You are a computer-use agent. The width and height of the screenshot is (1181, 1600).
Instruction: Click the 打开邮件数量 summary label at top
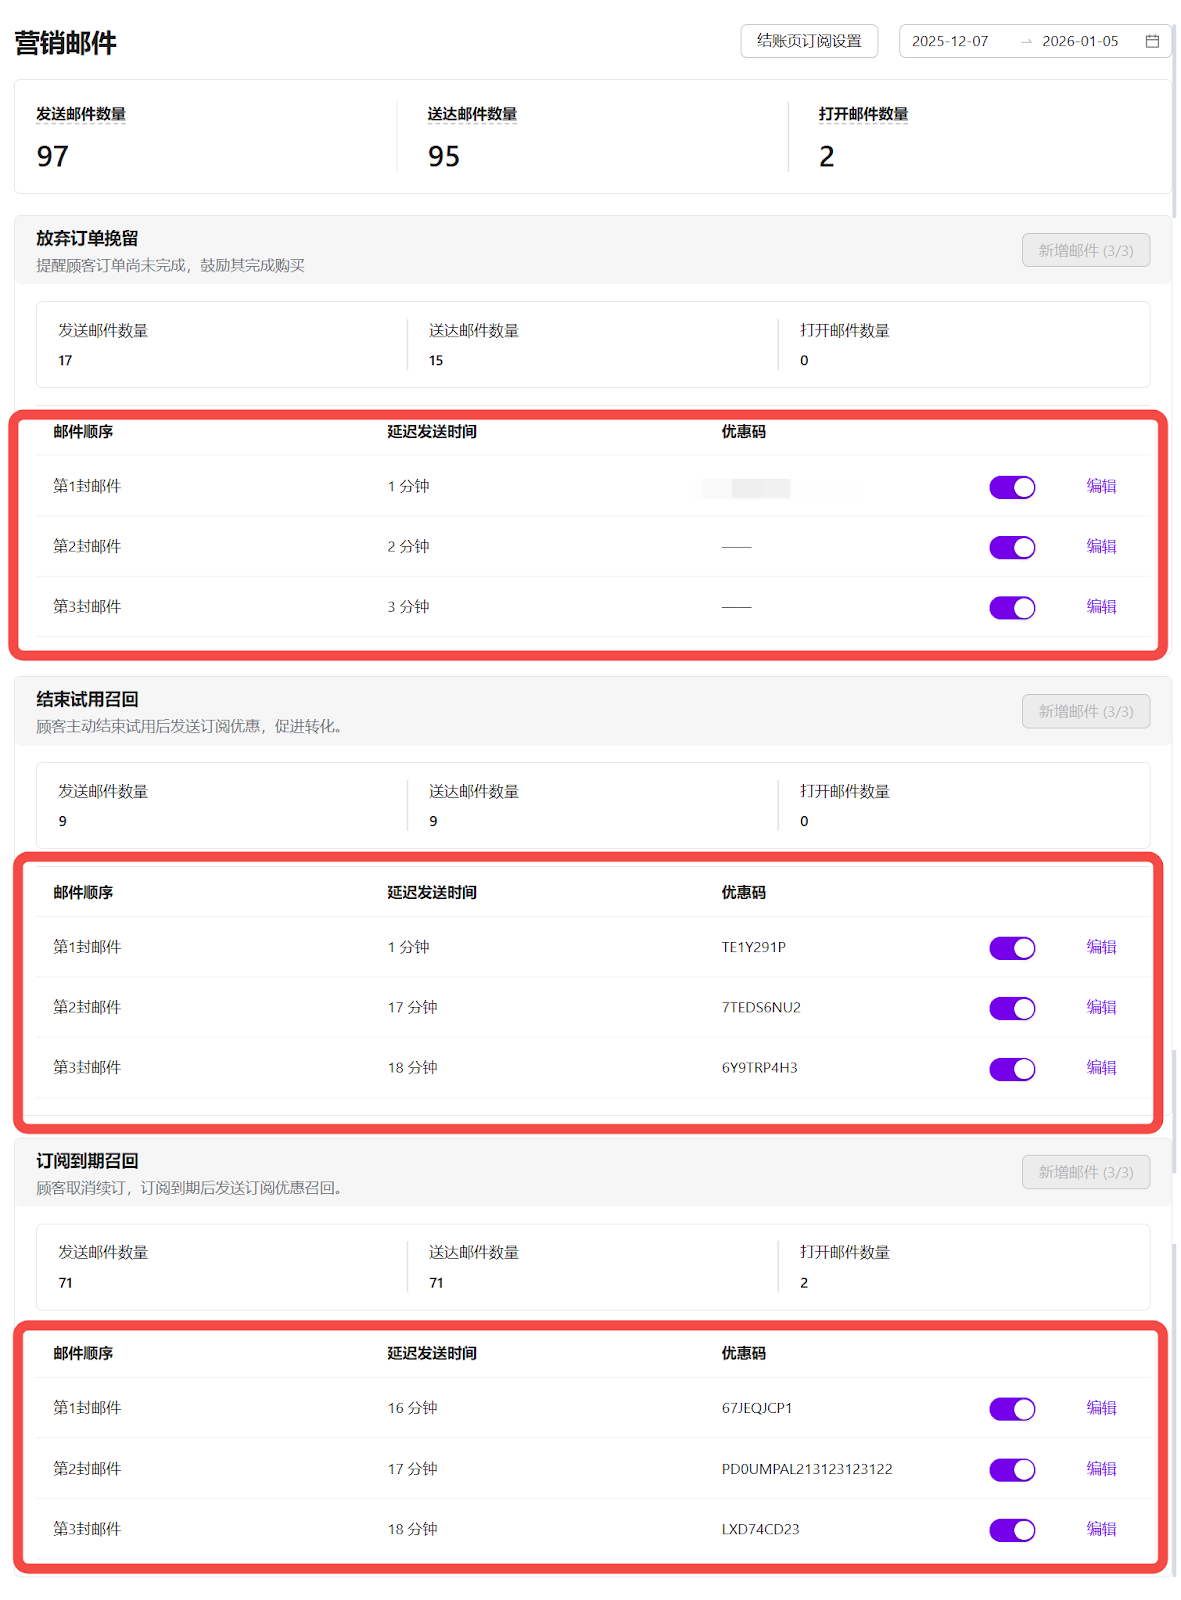(863, 114)
